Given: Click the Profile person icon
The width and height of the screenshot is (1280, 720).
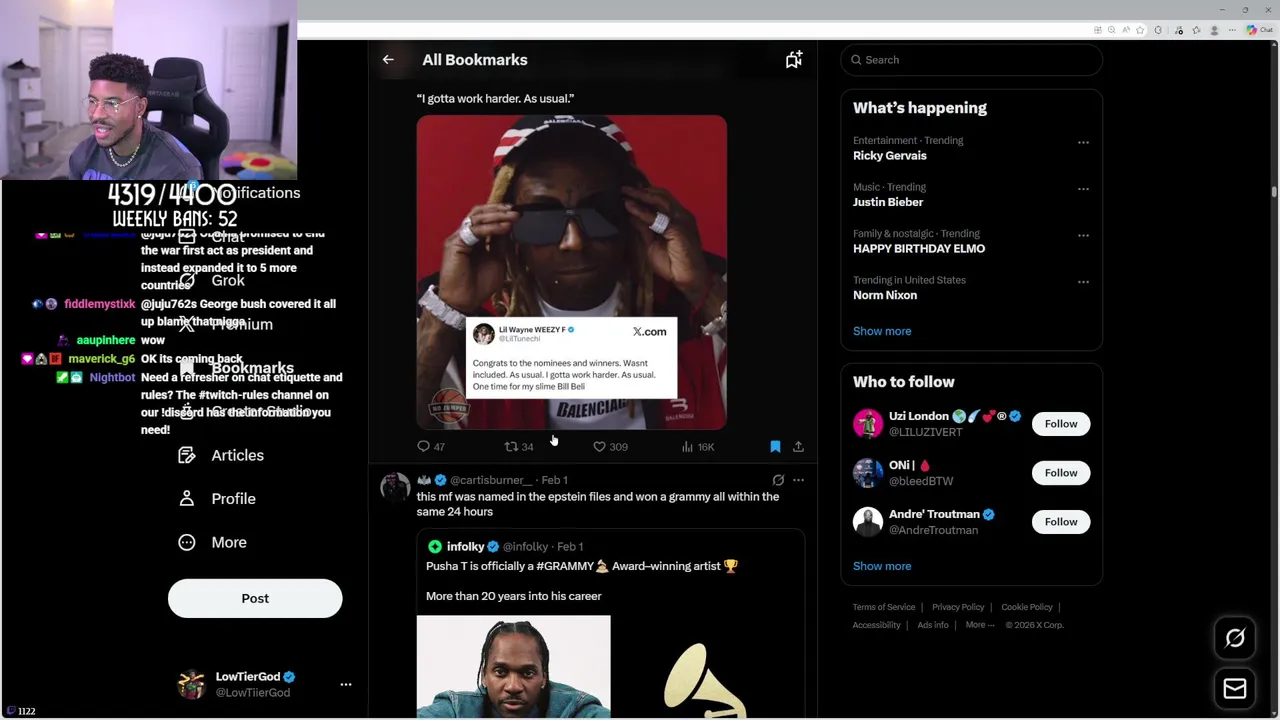Looking at the screenshot, I should pyautogui.click(x=187, y=499).
